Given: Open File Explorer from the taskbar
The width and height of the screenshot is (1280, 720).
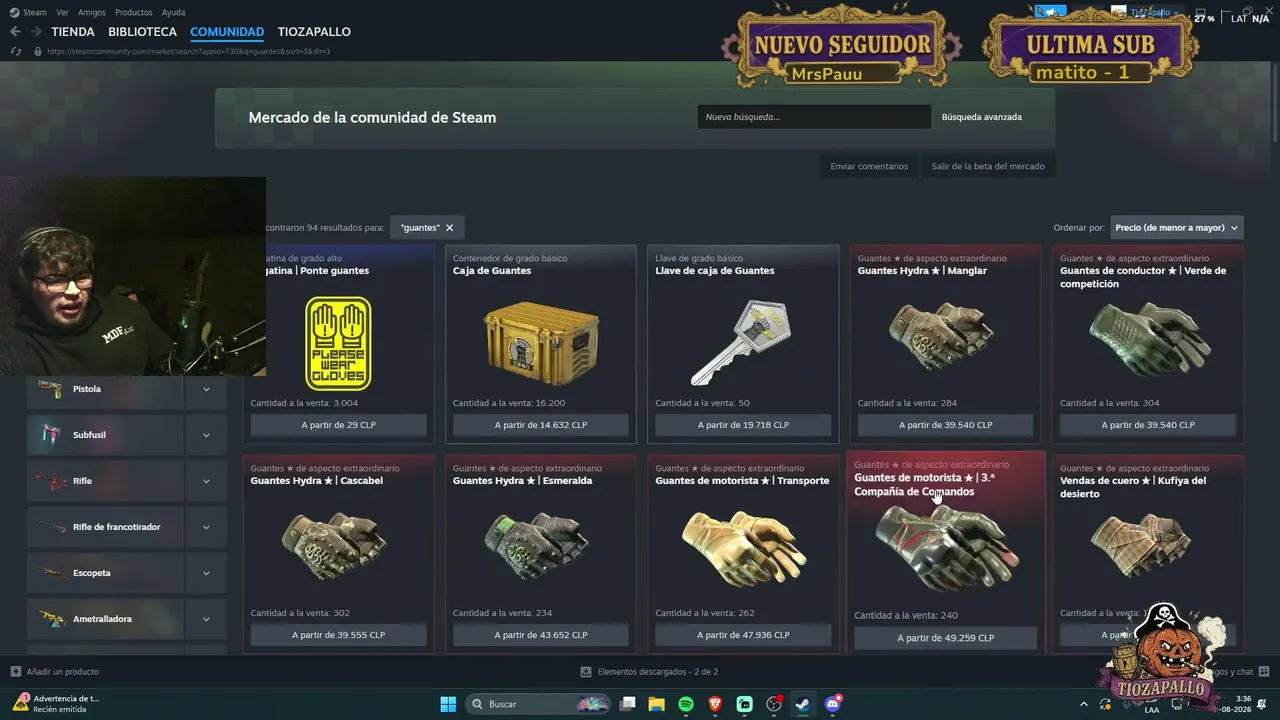Looking at the screenshot, I should tap(657, 704).
